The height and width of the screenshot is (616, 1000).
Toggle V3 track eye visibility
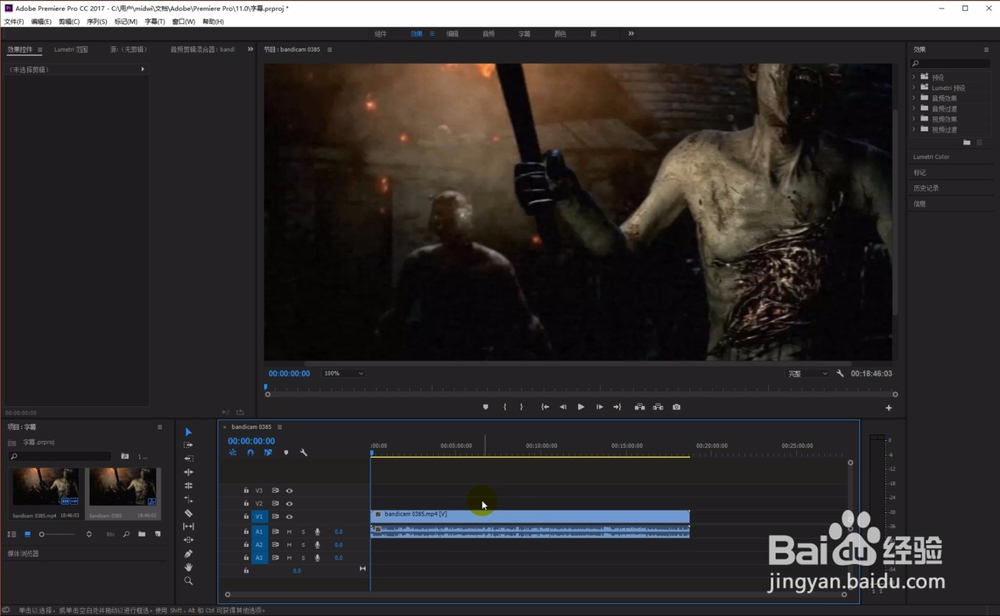[x=290, y=491]
